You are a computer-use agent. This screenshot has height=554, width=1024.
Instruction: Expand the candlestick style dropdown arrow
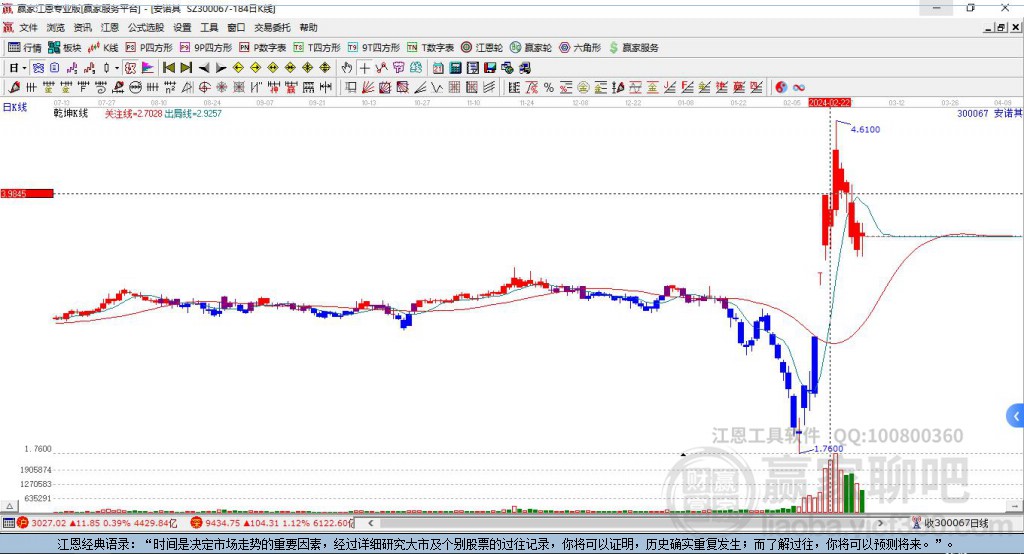[117, 68]
